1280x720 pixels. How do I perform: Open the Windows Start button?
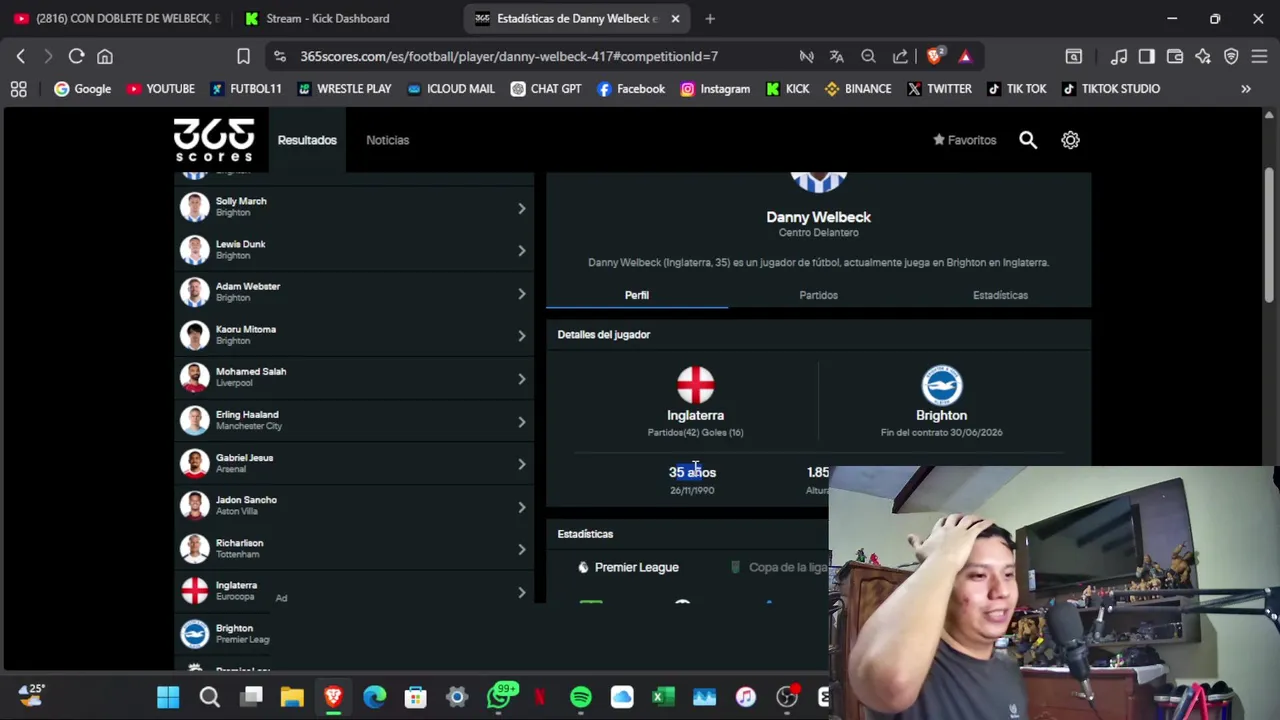(x=168, y=697)
